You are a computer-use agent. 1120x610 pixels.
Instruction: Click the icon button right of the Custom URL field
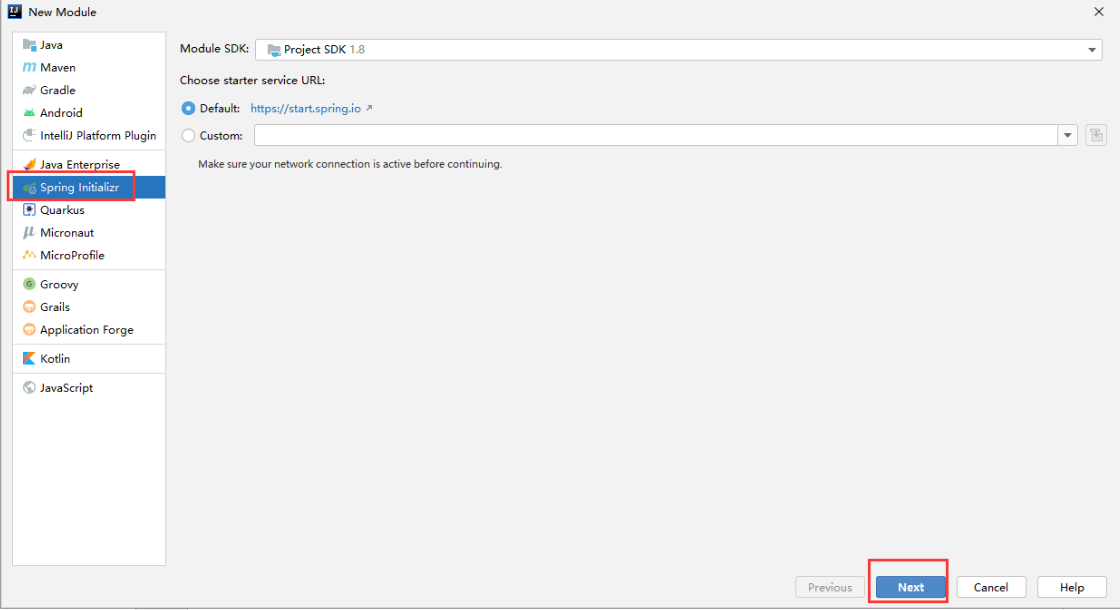pyautogui.click(x=1096, y=135)
